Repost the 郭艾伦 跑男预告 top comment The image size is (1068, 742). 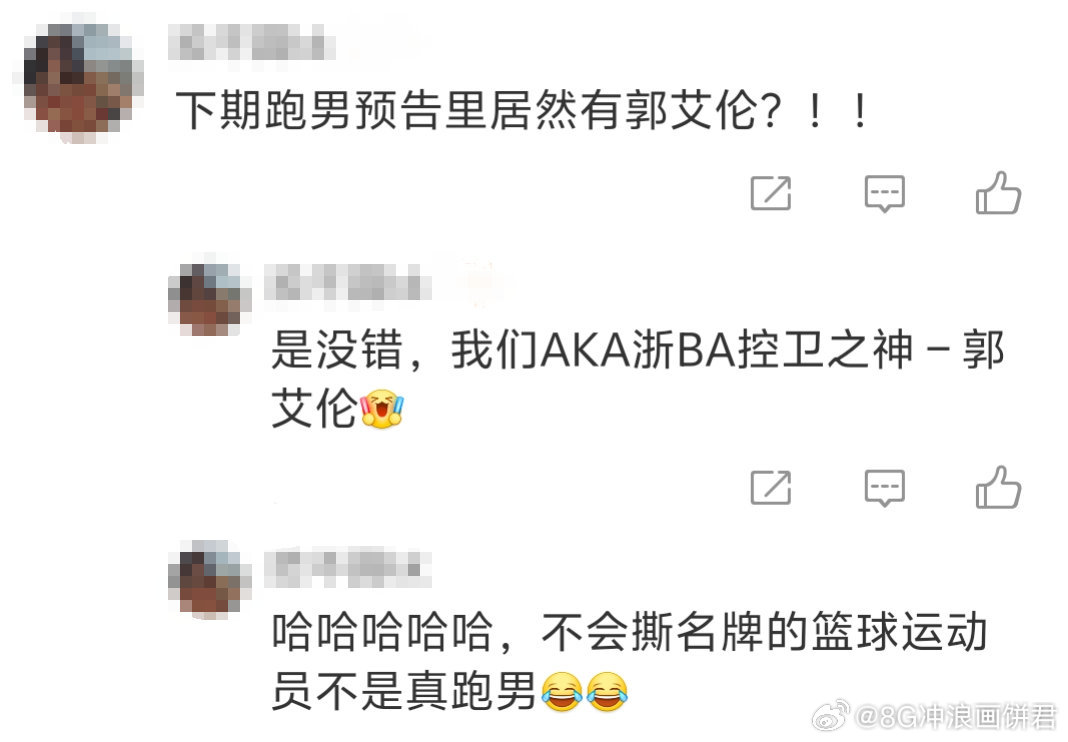(770, 193)
